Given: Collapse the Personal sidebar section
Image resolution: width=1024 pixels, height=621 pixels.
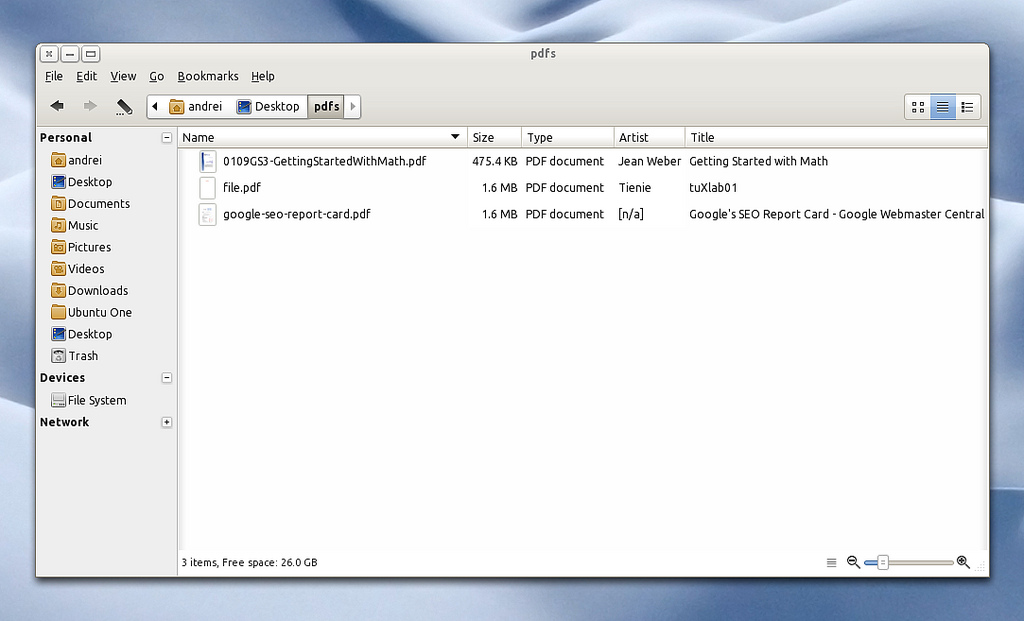Looking at the screenshot, I should (x=167, y=138).
